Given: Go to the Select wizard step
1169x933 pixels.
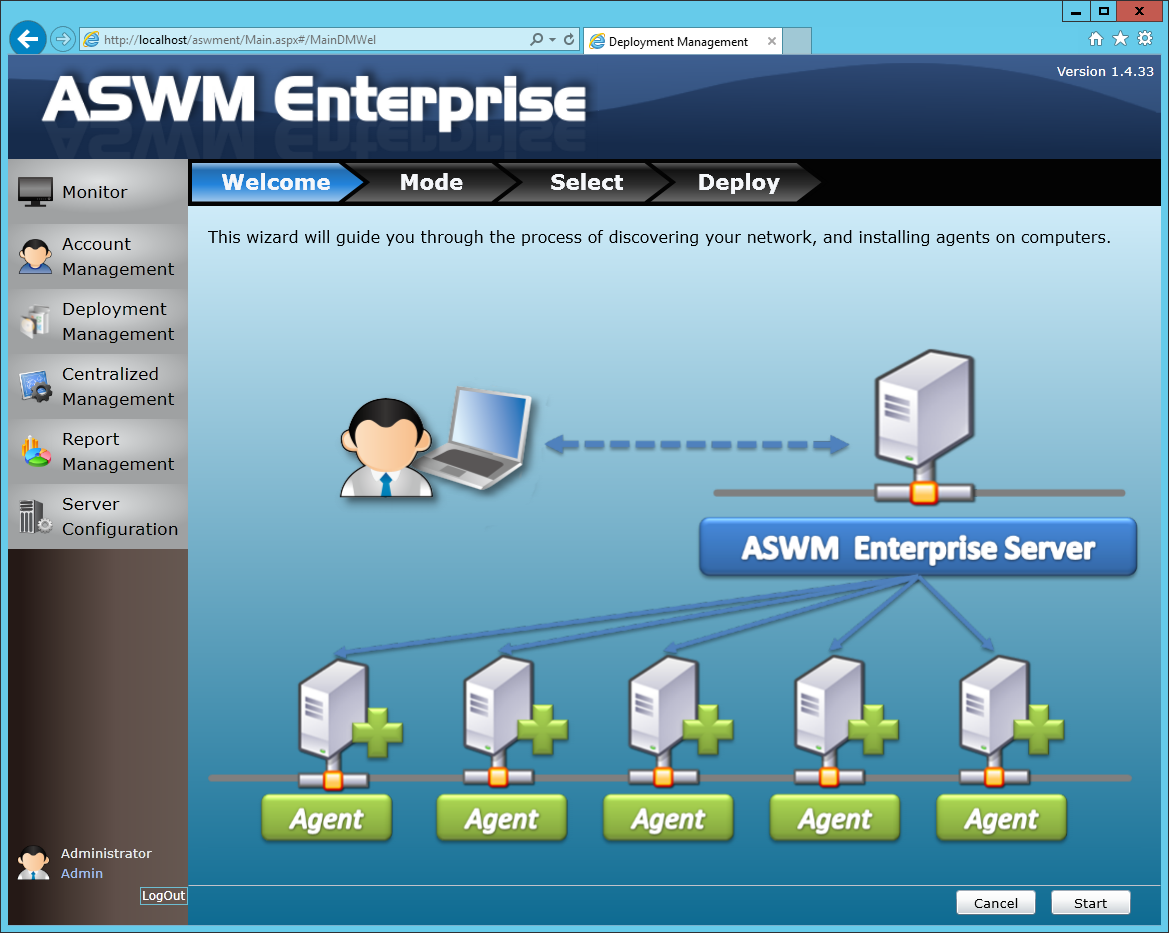Looking at the screenshot, I should (x=586, y=182).
